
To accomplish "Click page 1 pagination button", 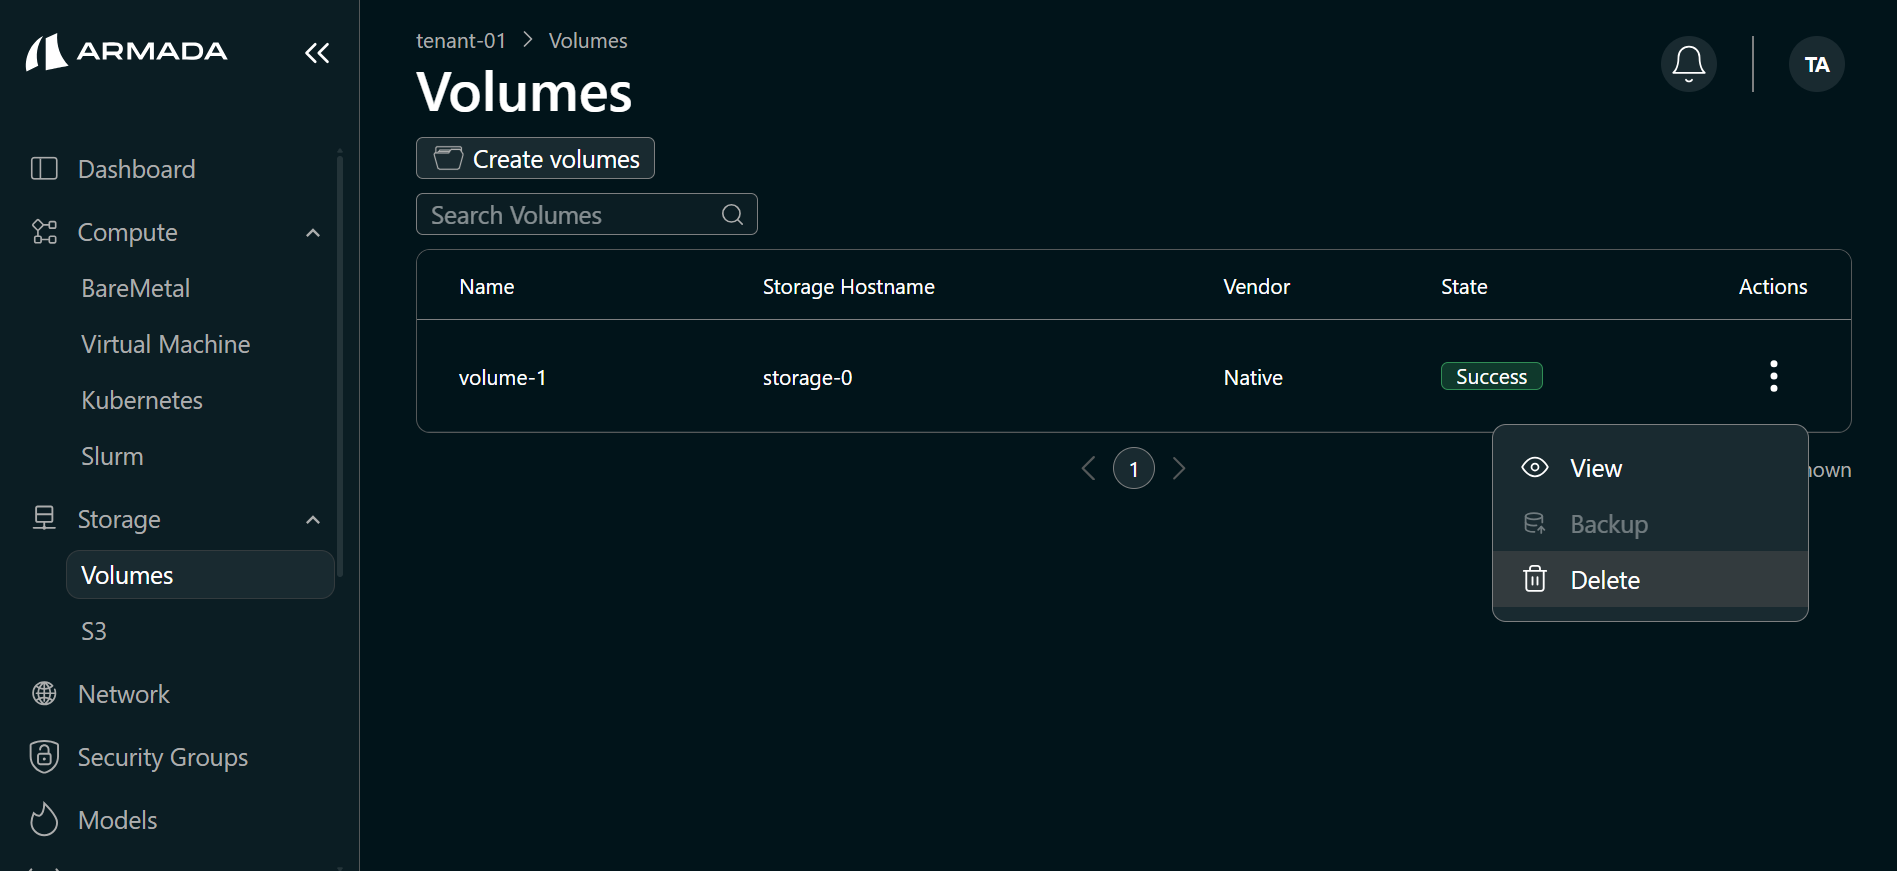I will (1134, 468).
